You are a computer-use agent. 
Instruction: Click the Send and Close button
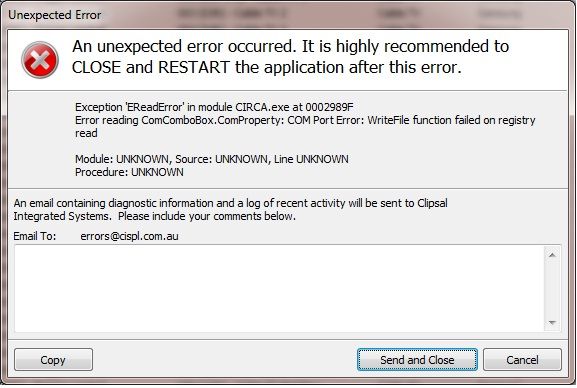click(x=417, y=360)
